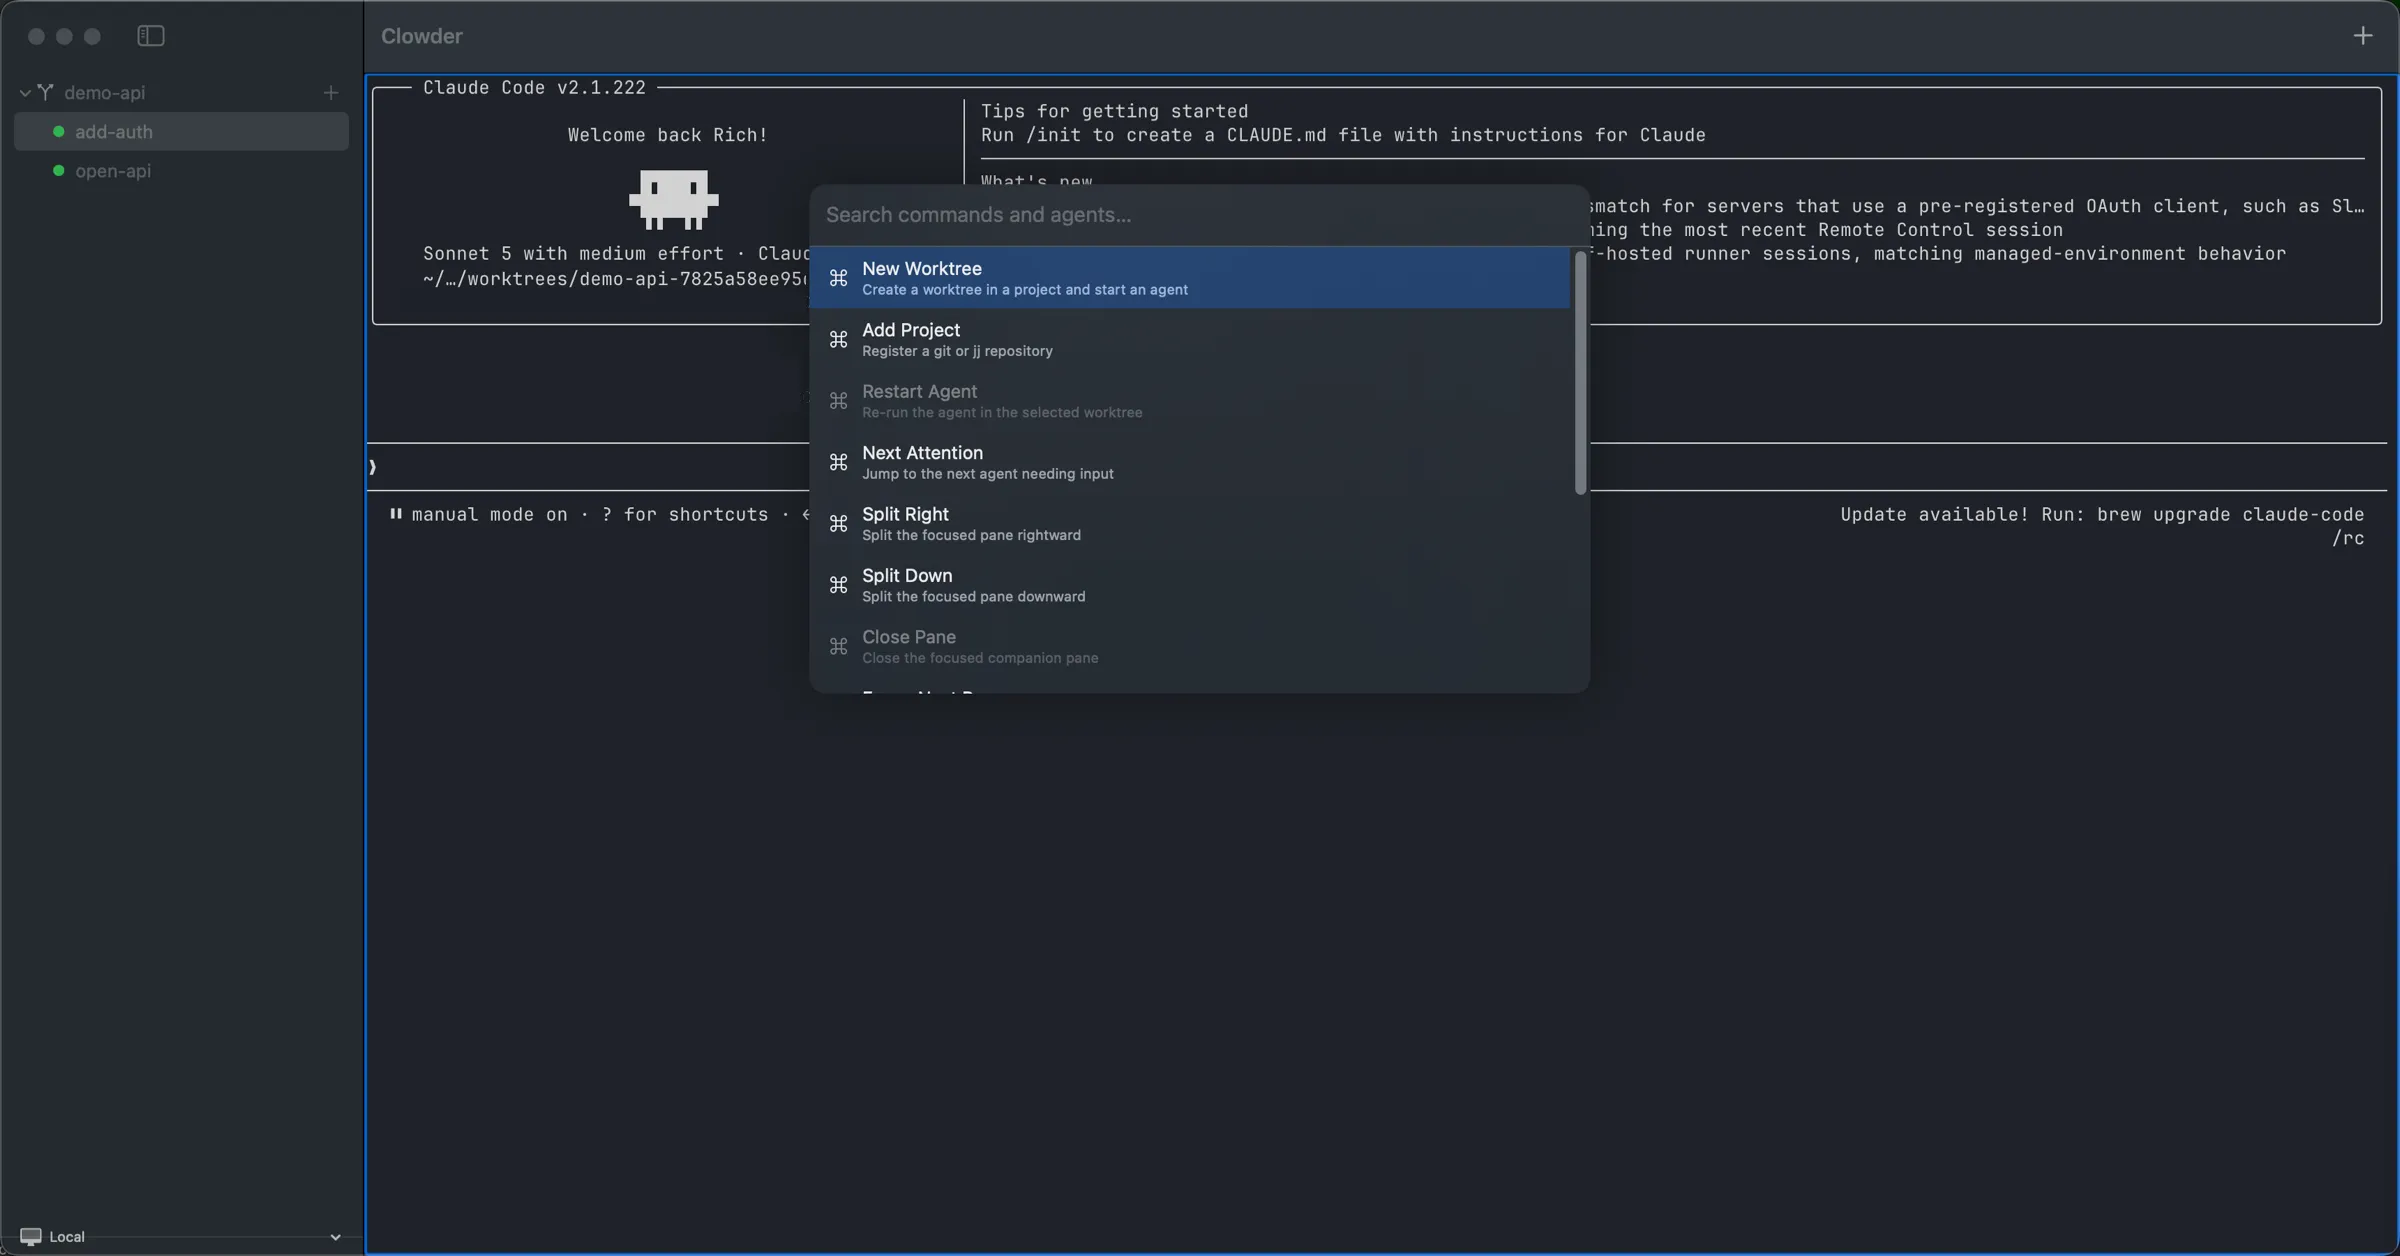Image resolution: width=2400 pixels, height=1256 pixels.
Task: Click the Clowder window title
Action: click(421, 36)
